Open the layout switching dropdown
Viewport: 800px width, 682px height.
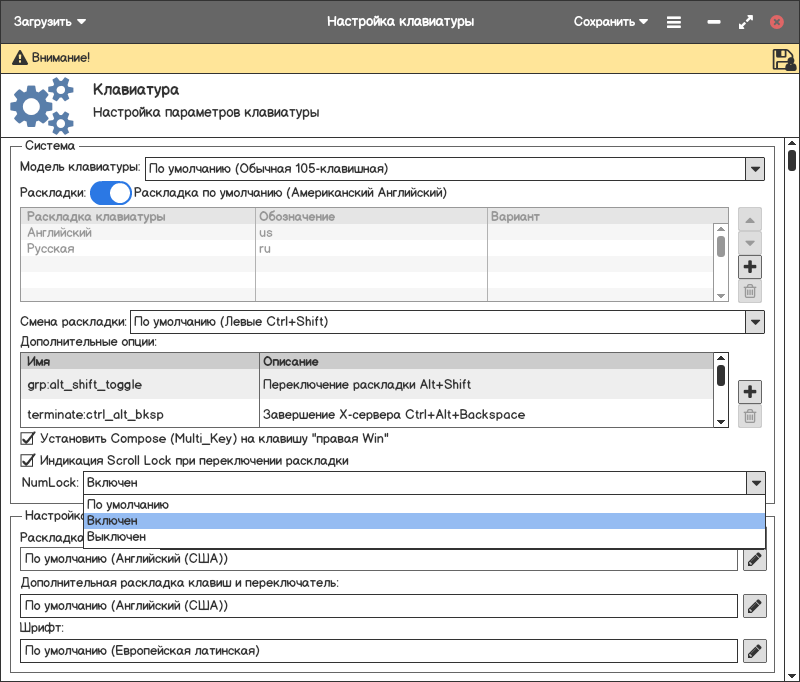[x=755, y=322]
